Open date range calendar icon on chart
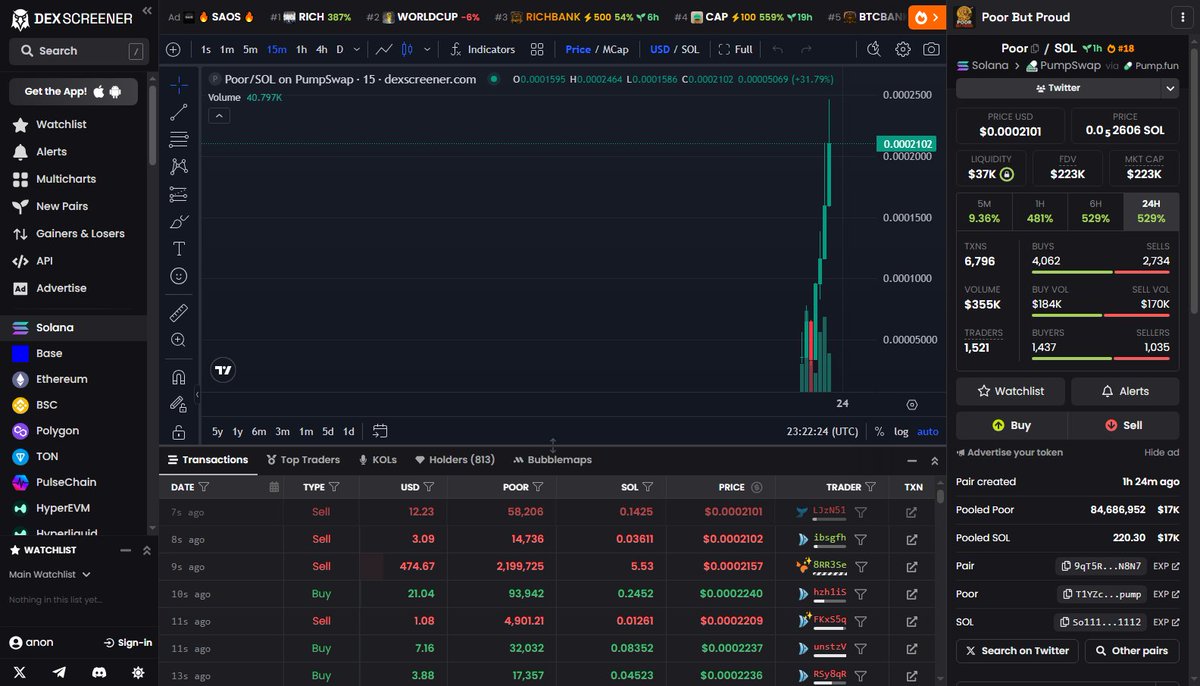 [380, 431]
